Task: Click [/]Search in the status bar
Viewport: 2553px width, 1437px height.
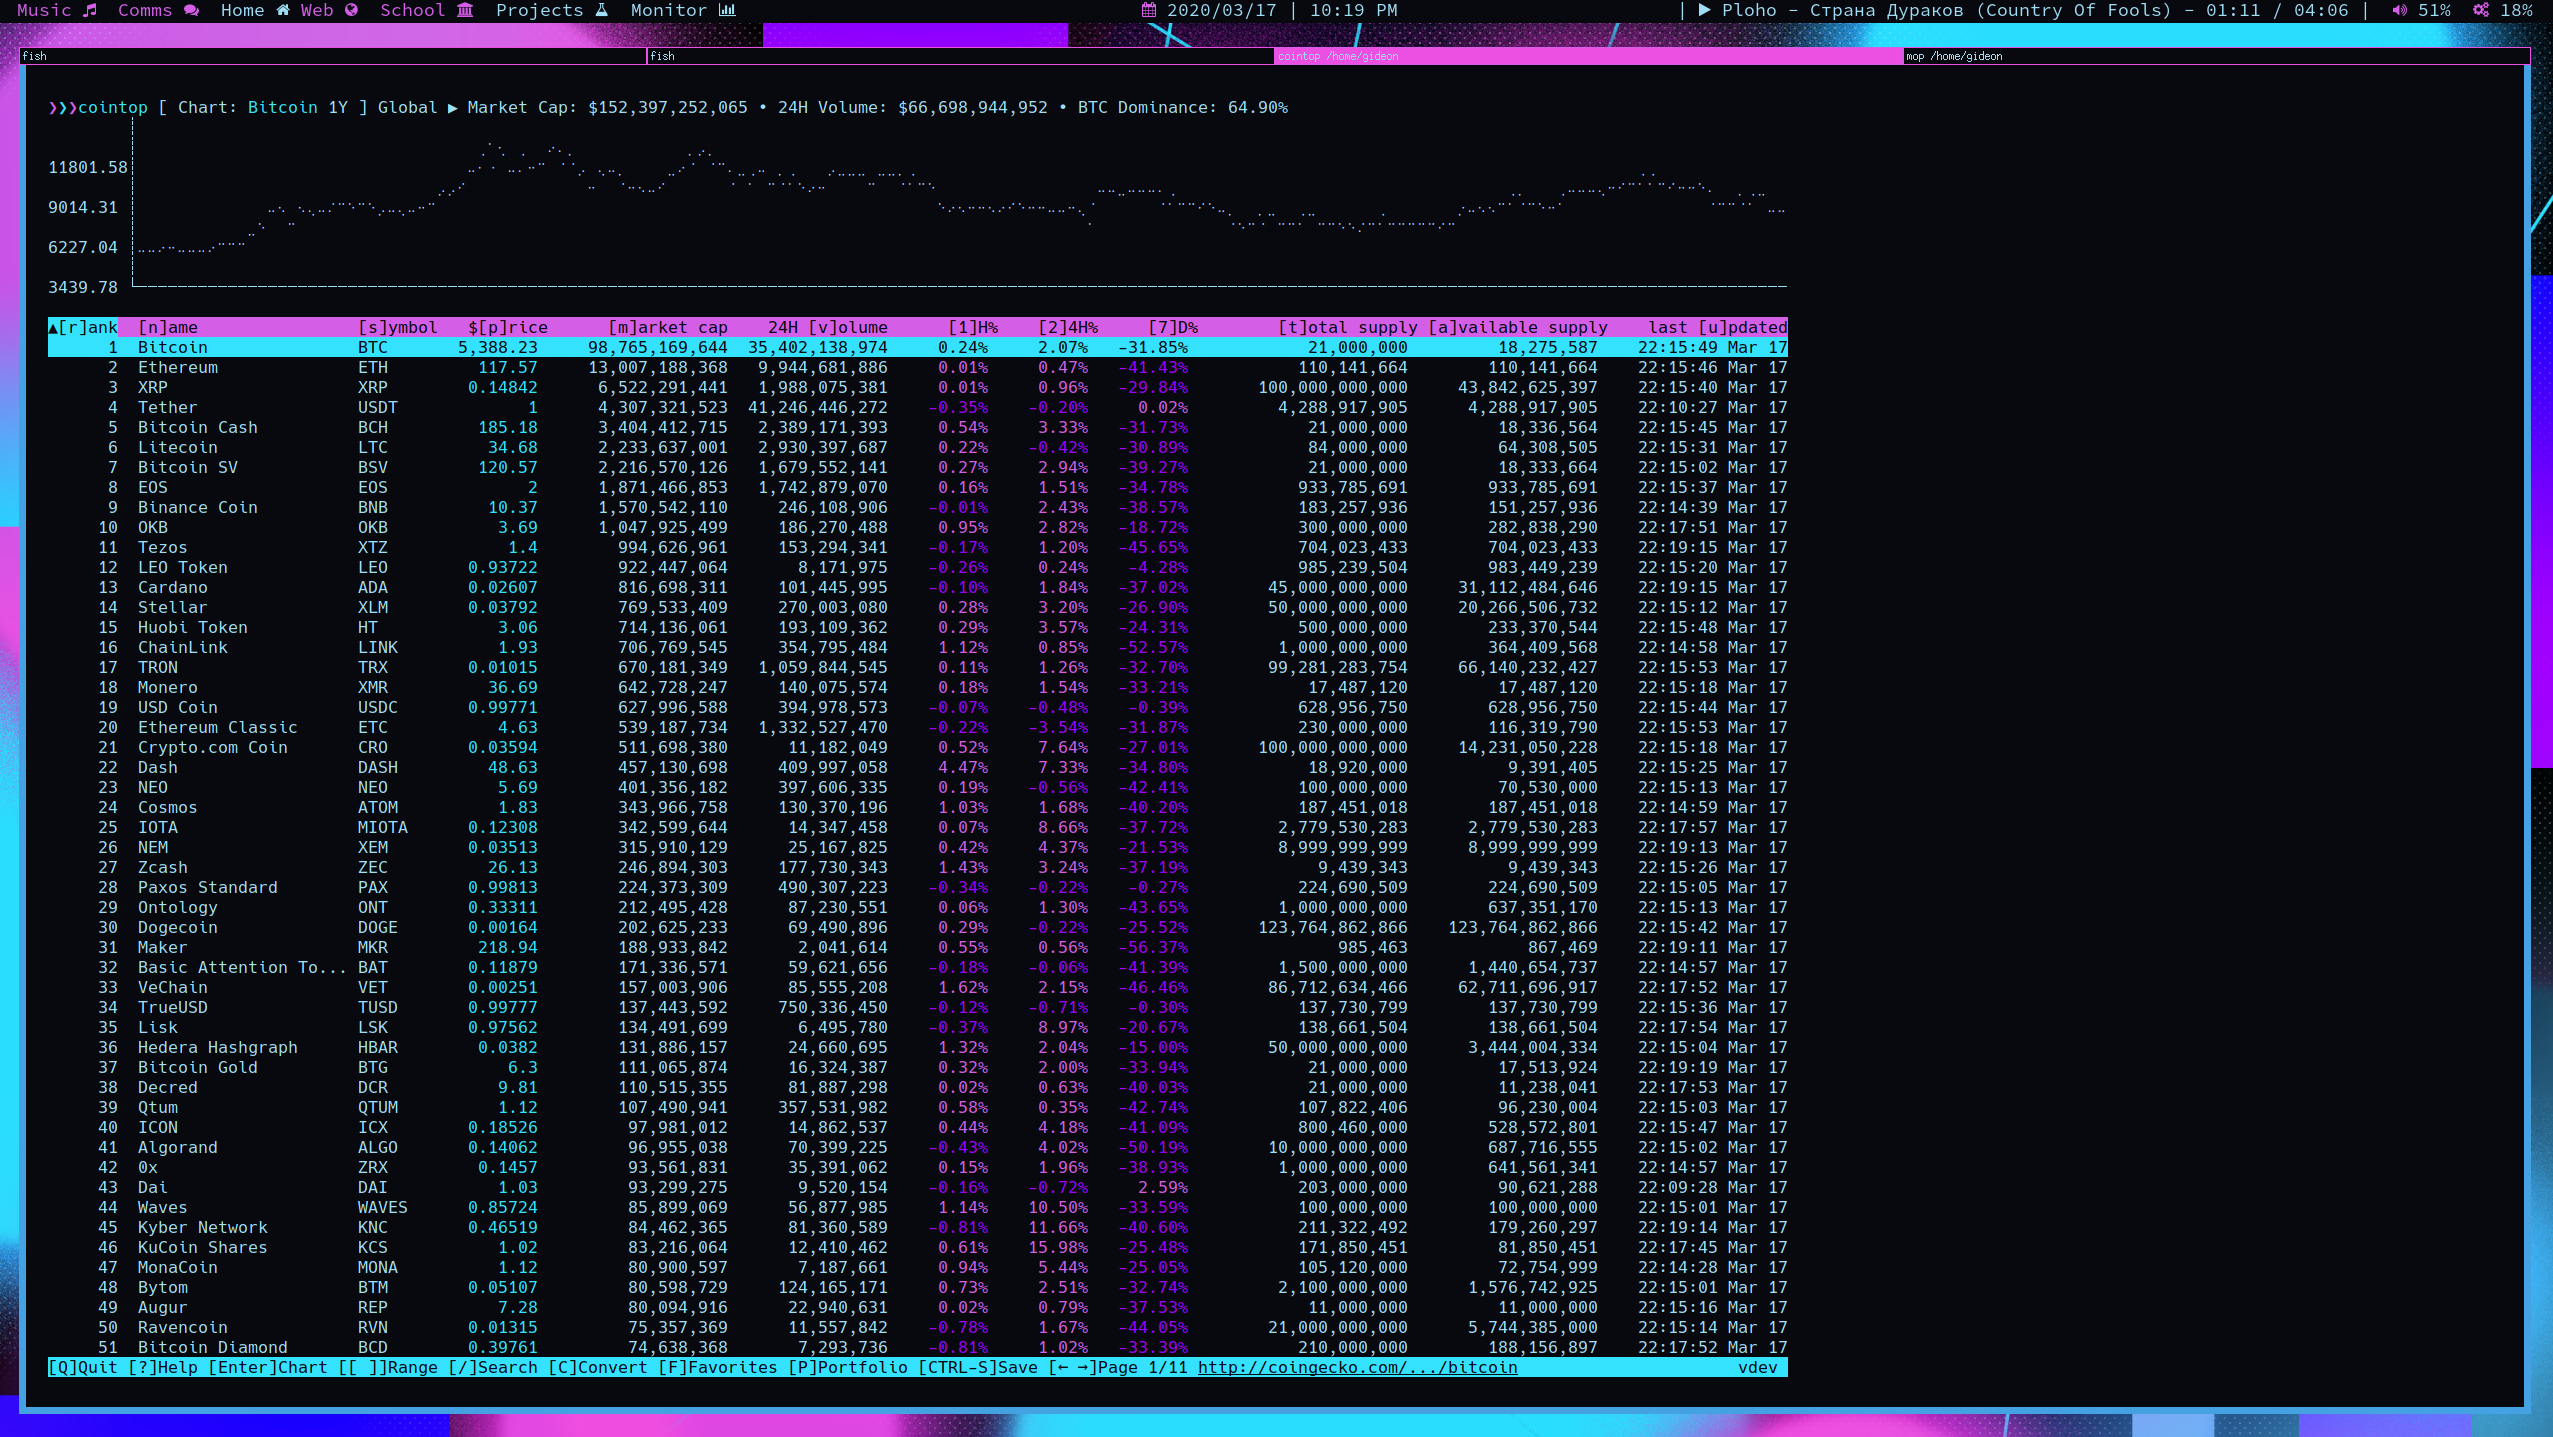Action: click(492, 1367)
